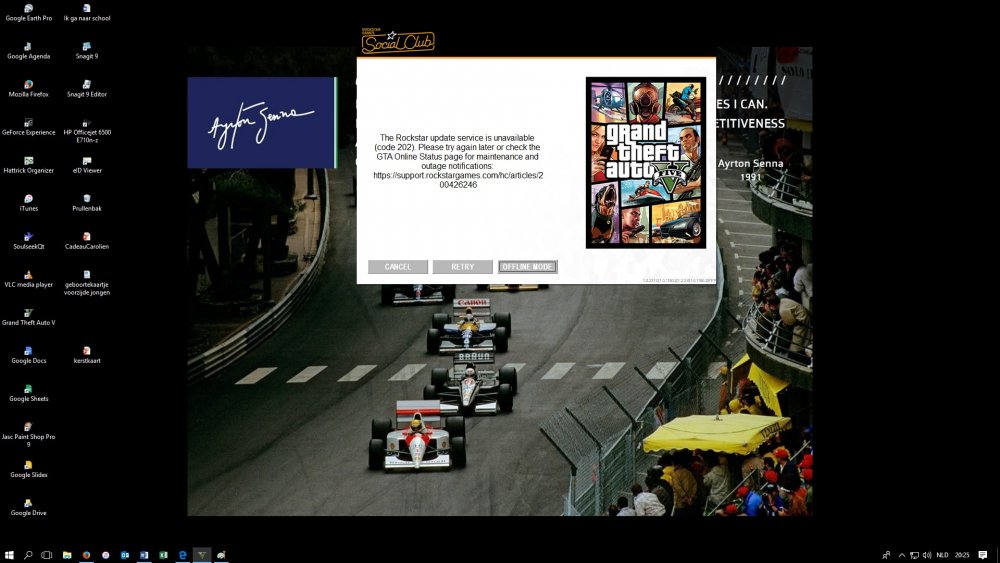Image resolution: width=1000 pixels, height=563 pixels.
Task: Retry connecting to the Rockstar update service
Action: [x=462, y=267]
